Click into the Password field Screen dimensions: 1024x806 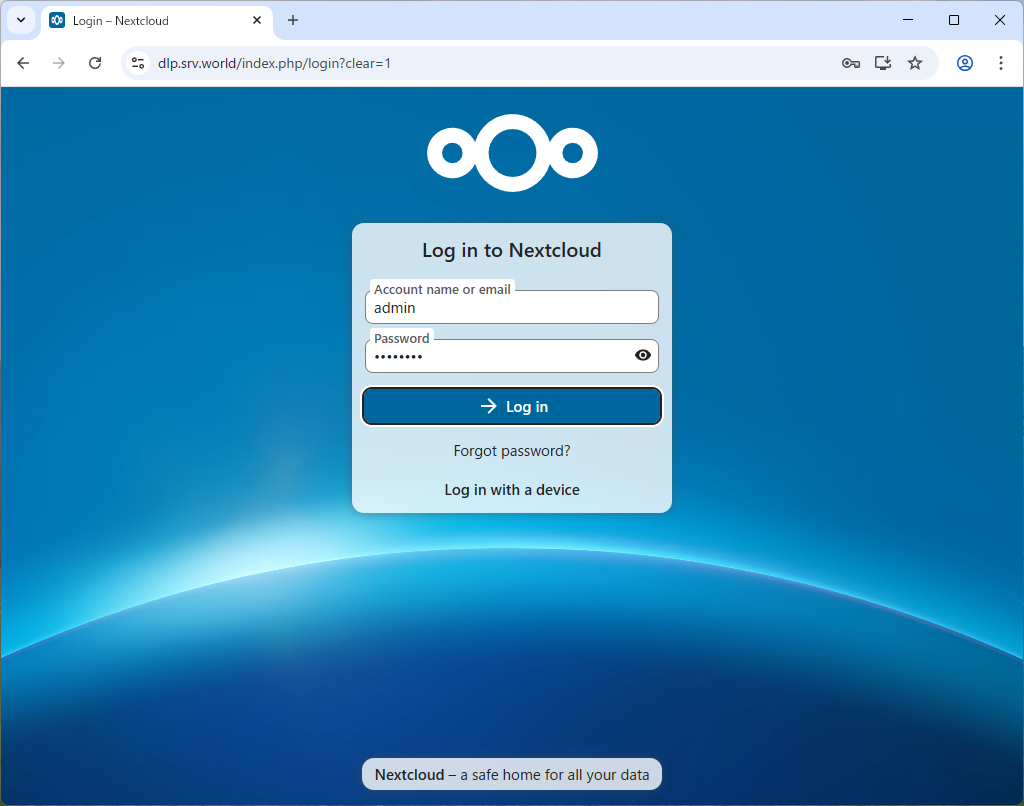[495, 356]
